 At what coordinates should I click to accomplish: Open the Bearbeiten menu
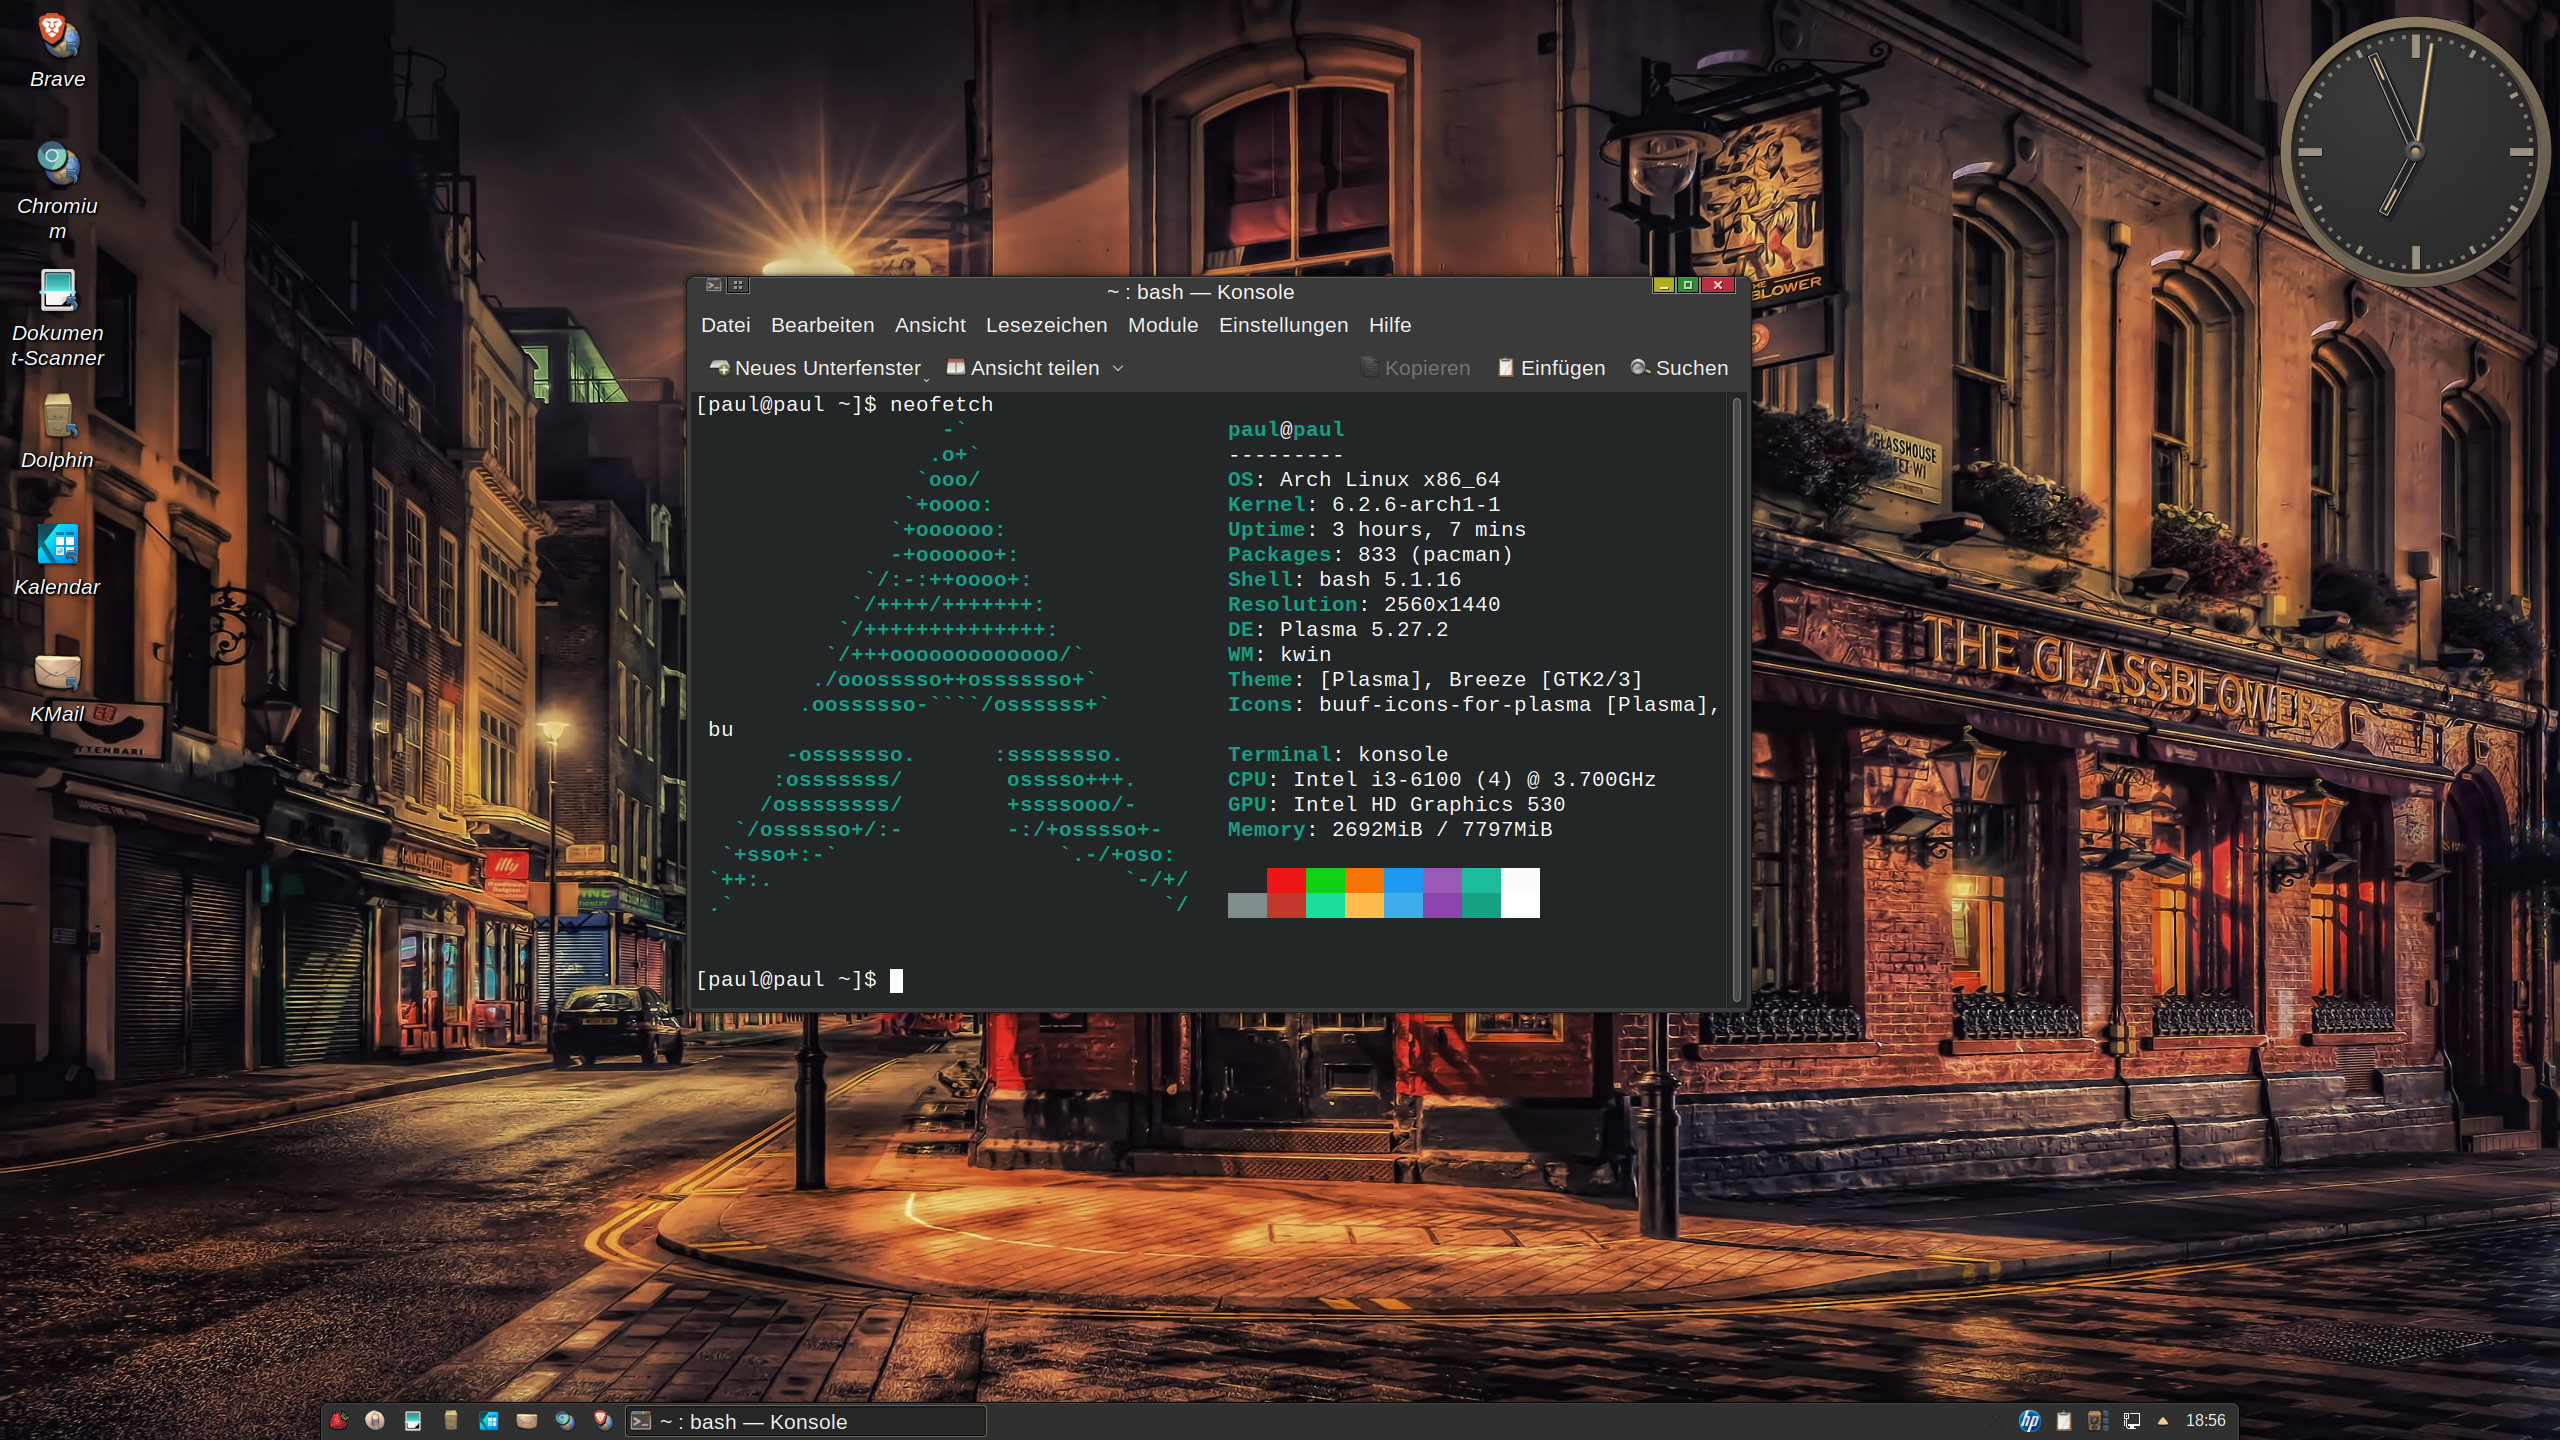822,325
